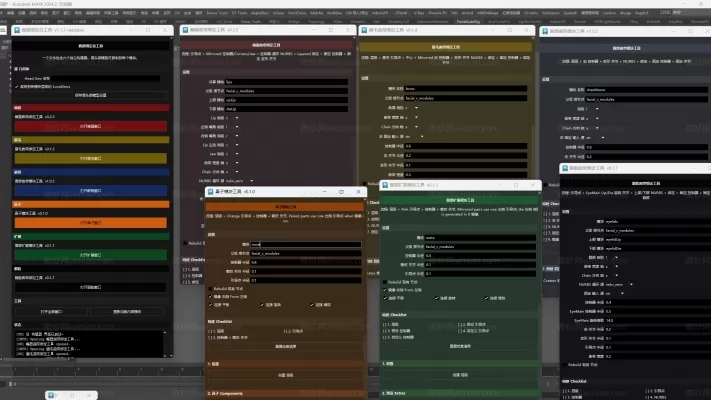
Task: Click the right tools button at launcher bottom
Action: pyautogui.click(x=127, y=312)
